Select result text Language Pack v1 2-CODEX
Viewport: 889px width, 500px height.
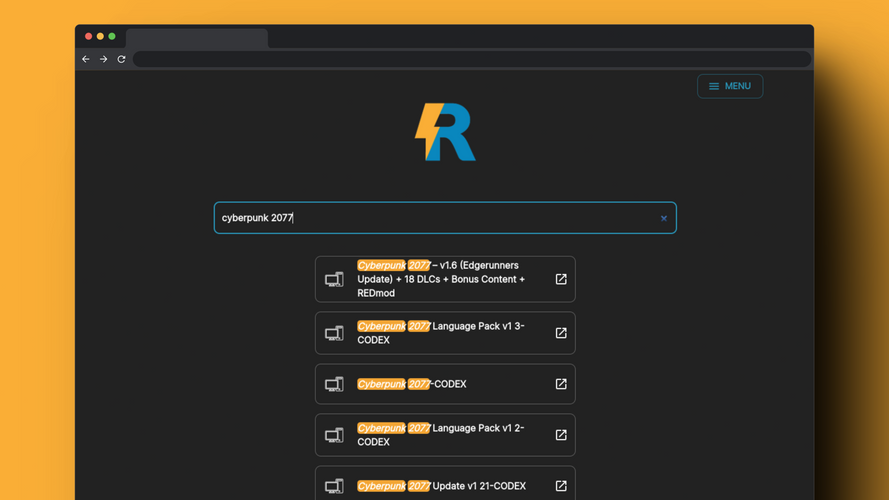[441, 435]
